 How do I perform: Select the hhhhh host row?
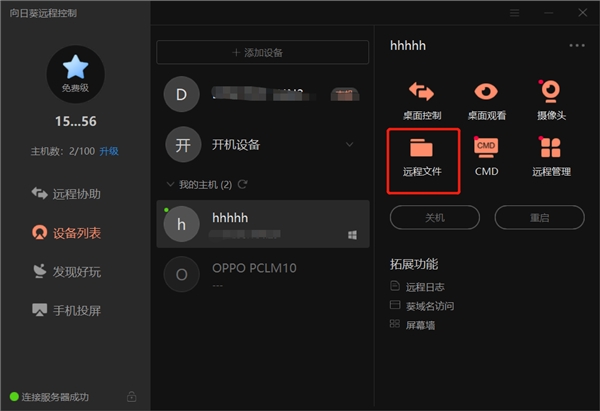coord(263,224)
